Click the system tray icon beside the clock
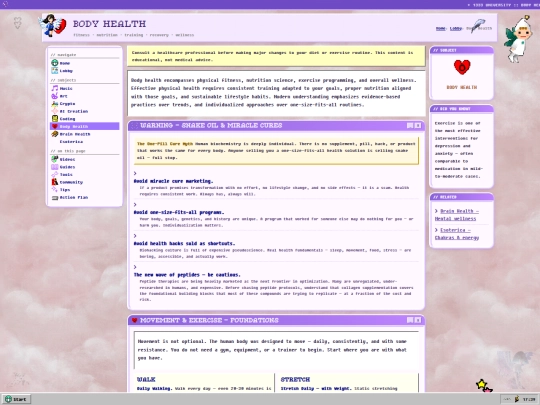 point(517,399)
